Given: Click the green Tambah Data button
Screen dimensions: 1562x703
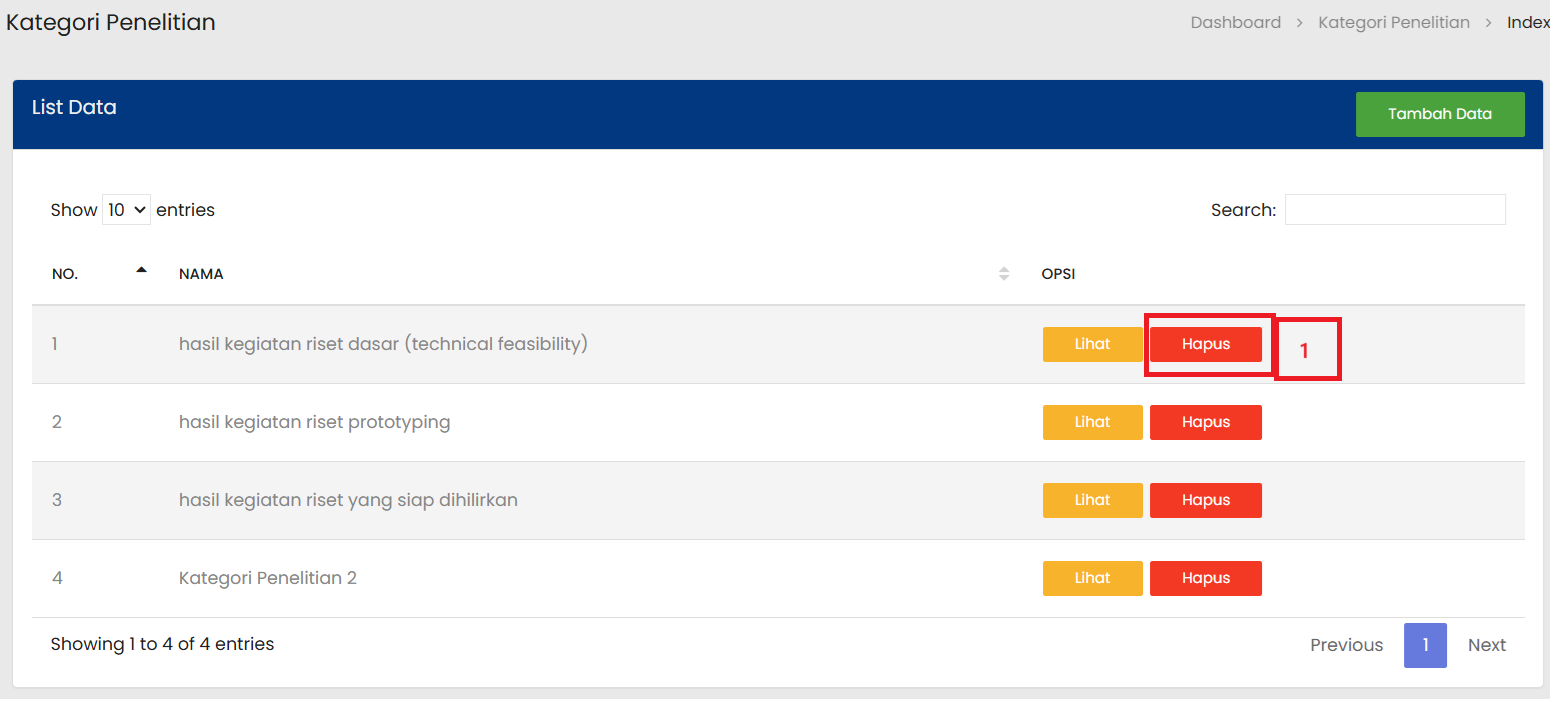Looking at the screenshot, I should click(x=1439, y=114).
